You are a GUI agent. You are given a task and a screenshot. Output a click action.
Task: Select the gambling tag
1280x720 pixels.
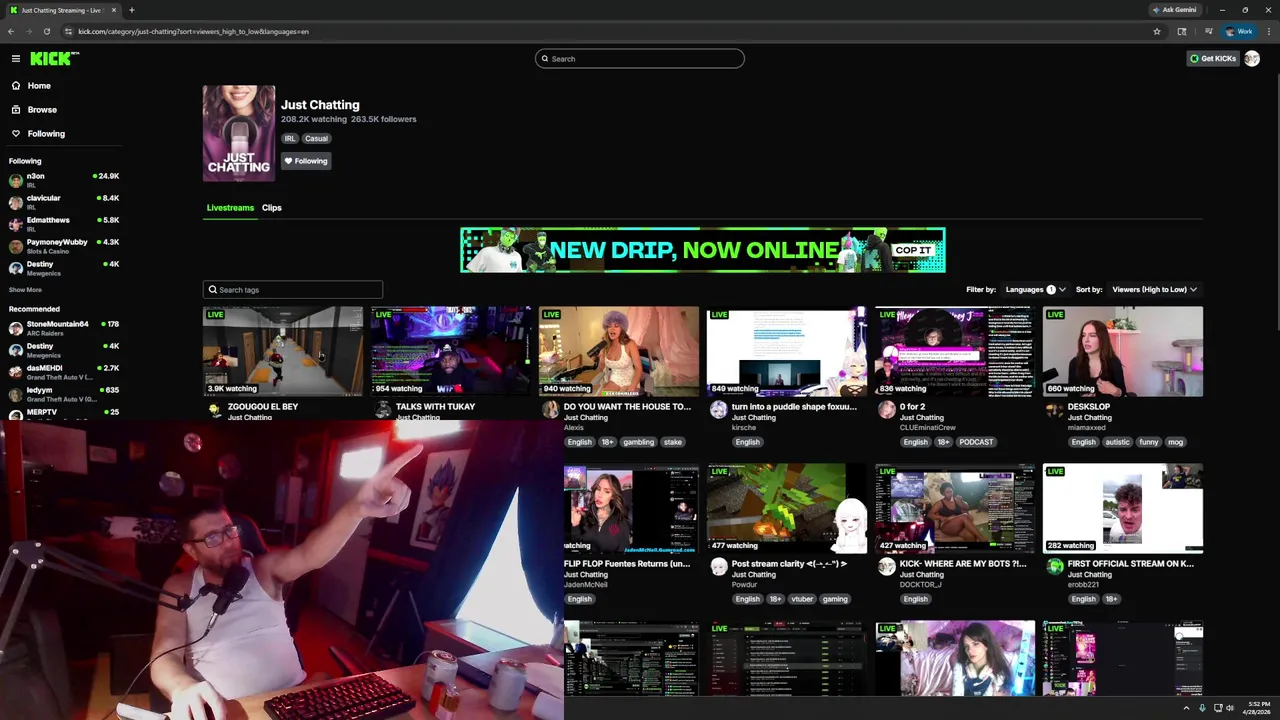pyautogui.click(x=638, y=442)
